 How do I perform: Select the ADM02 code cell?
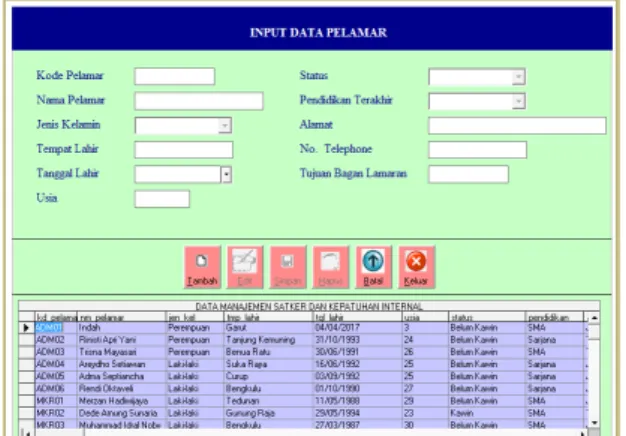pyautogui.click(x=55, y=340)
